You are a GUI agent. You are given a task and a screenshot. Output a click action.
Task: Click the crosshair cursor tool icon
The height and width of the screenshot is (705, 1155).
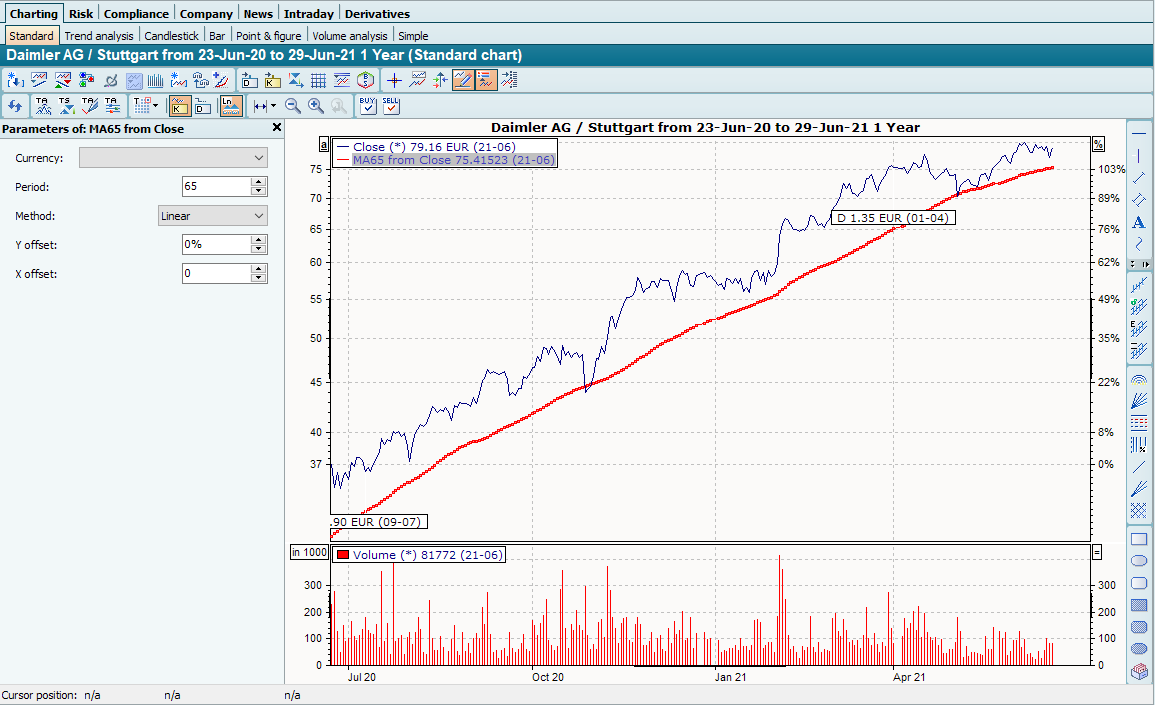(x=394, y=81)
